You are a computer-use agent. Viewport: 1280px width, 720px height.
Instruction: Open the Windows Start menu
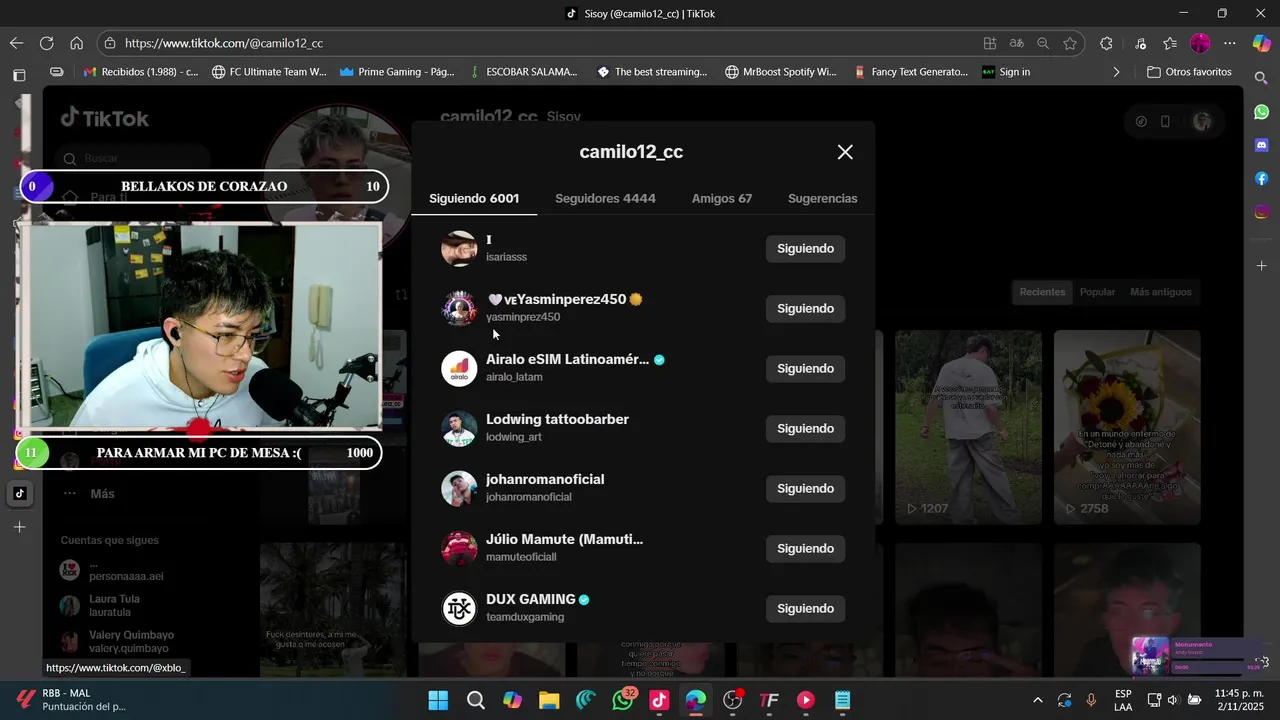(x=438, y=700)
